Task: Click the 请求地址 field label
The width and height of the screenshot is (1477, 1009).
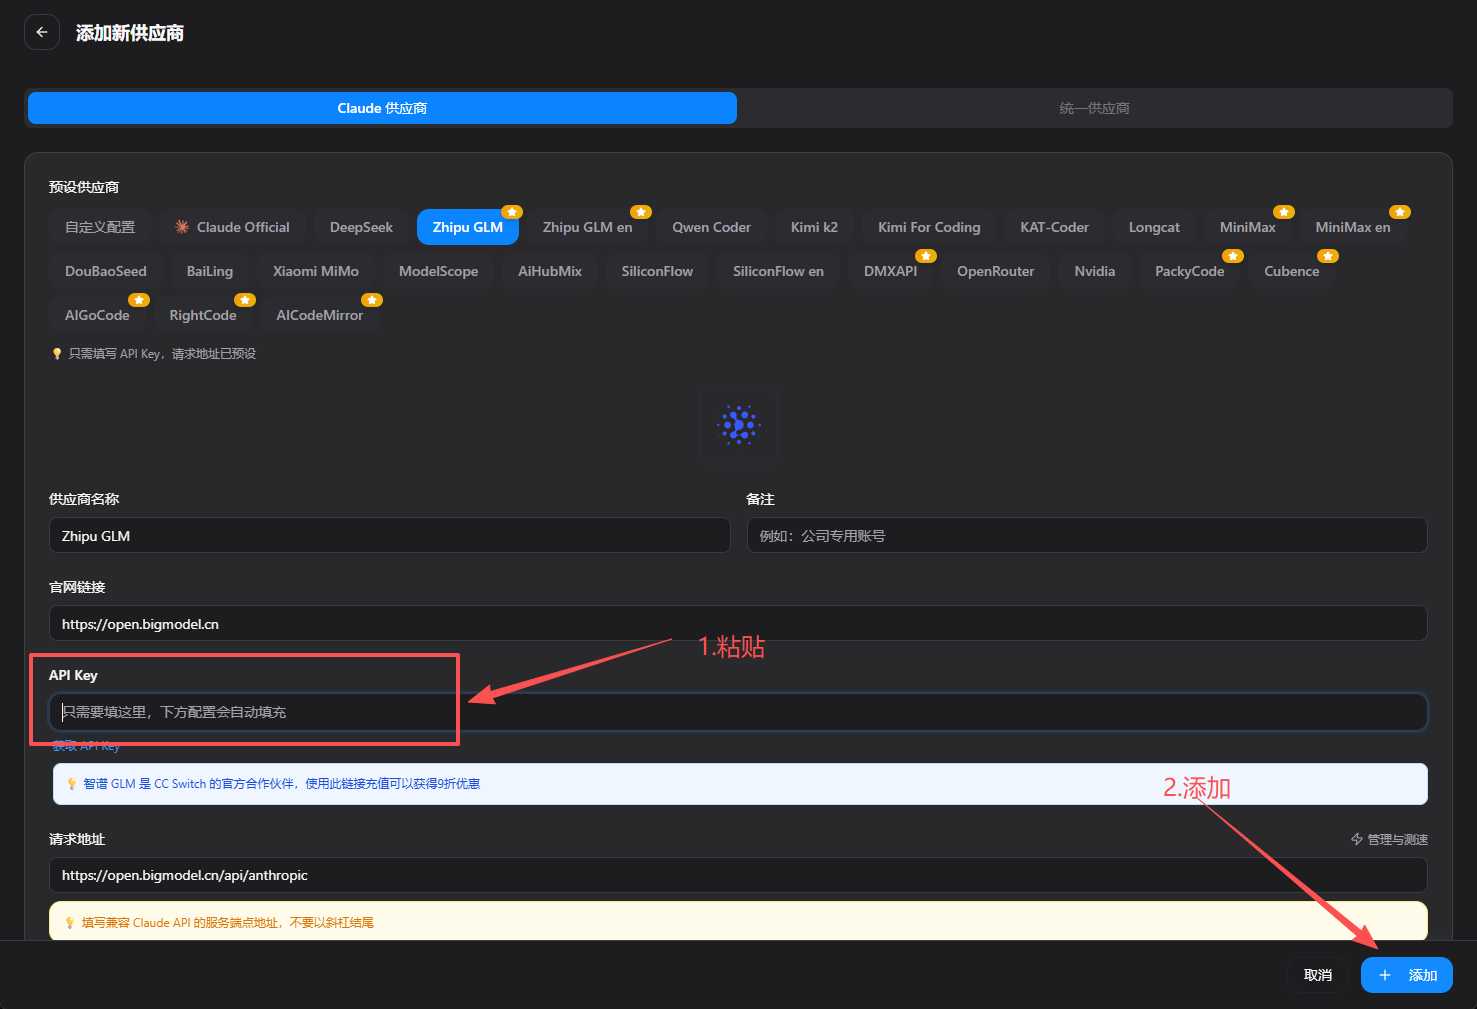Action: pyautogui.click(x=77, y=839)
